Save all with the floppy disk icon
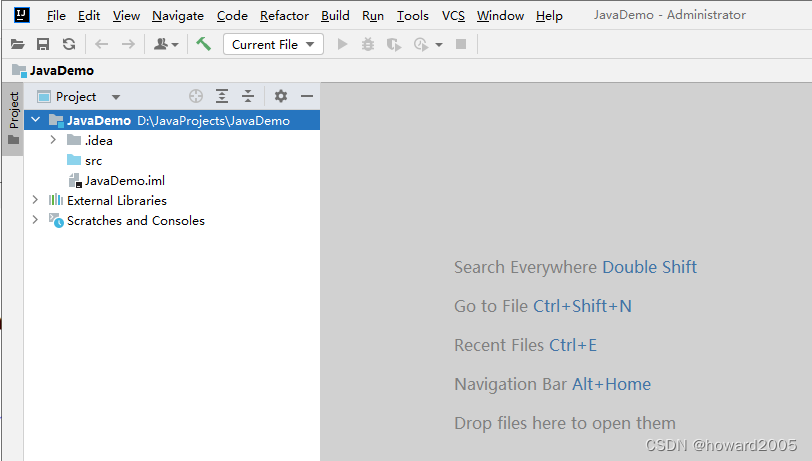This screenshot has width=812, height=461. point(43,45)
